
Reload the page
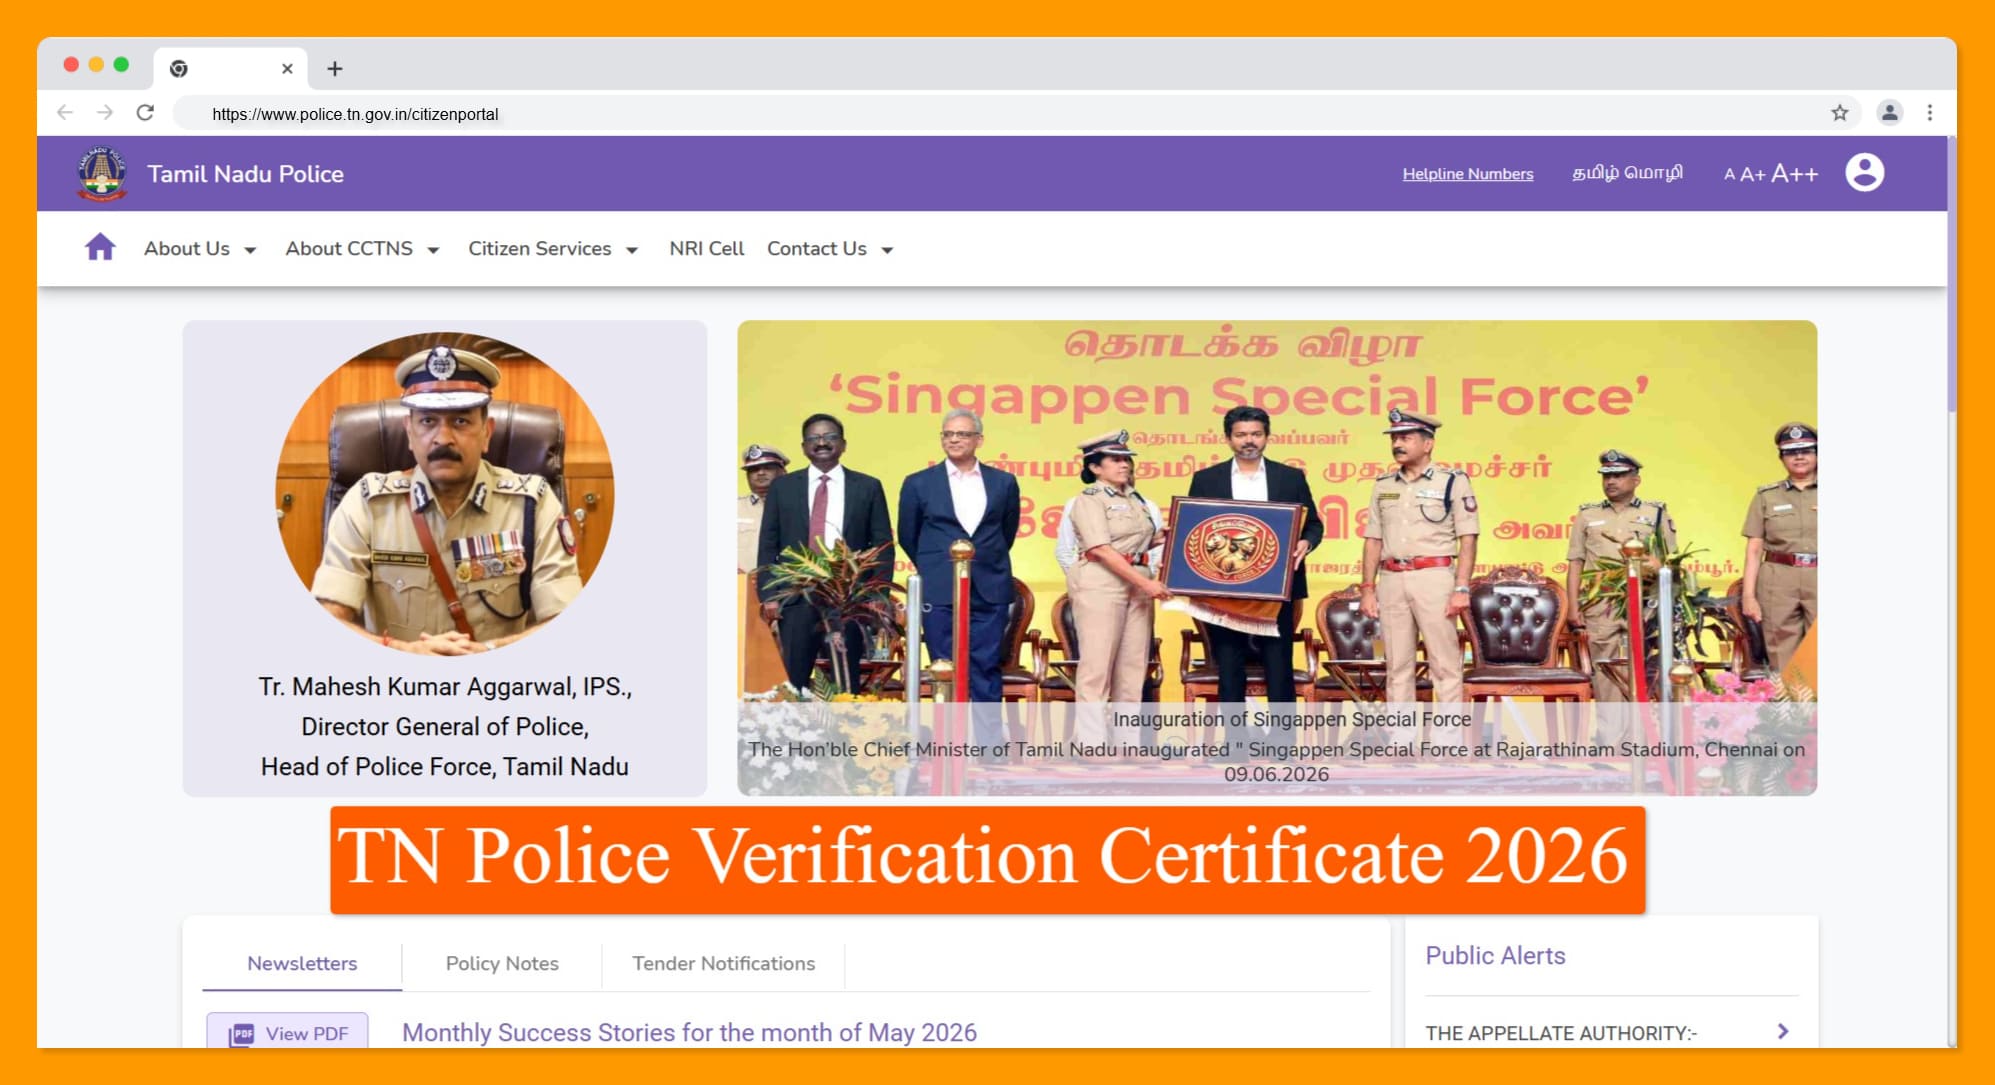pos(145,112)
